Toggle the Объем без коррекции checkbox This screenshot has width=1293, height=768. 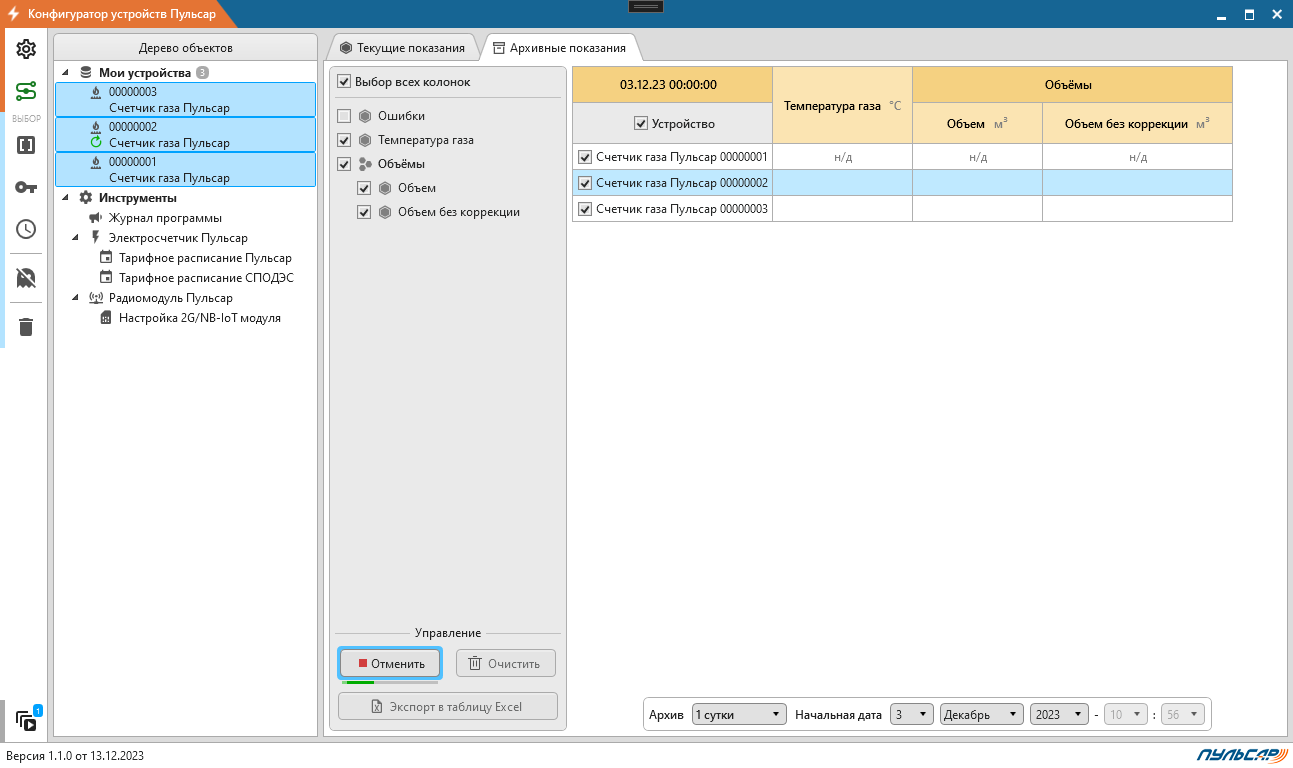click(365, 212)
